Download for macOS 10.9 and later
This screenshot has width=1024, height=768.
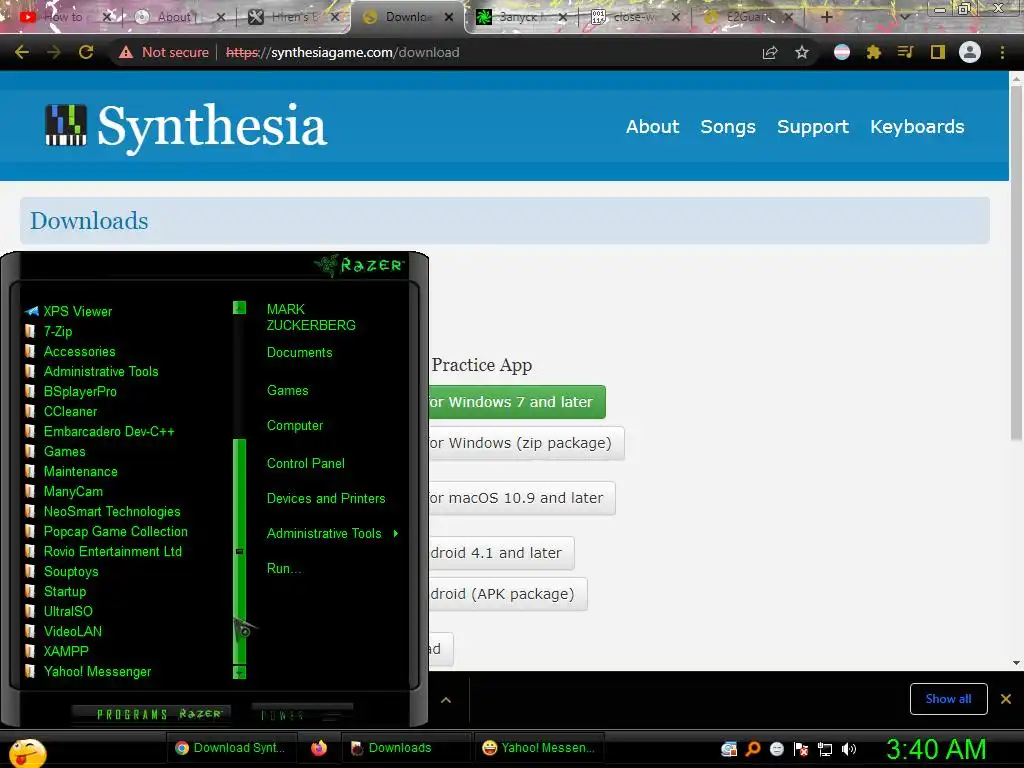pyautogui.click(x=522, y=498)
